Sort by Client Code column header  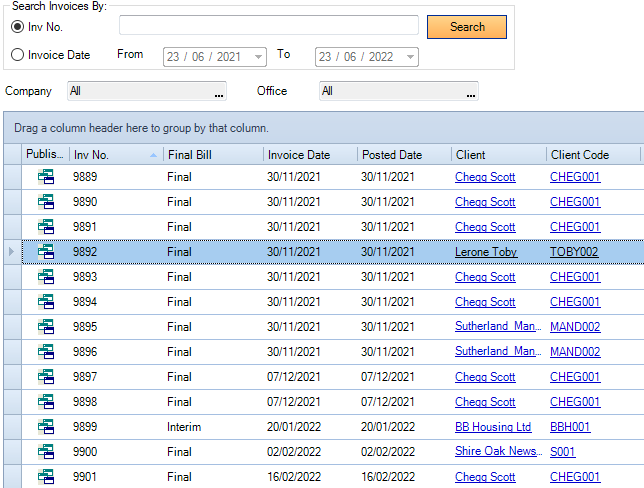(x=593, y=155)
